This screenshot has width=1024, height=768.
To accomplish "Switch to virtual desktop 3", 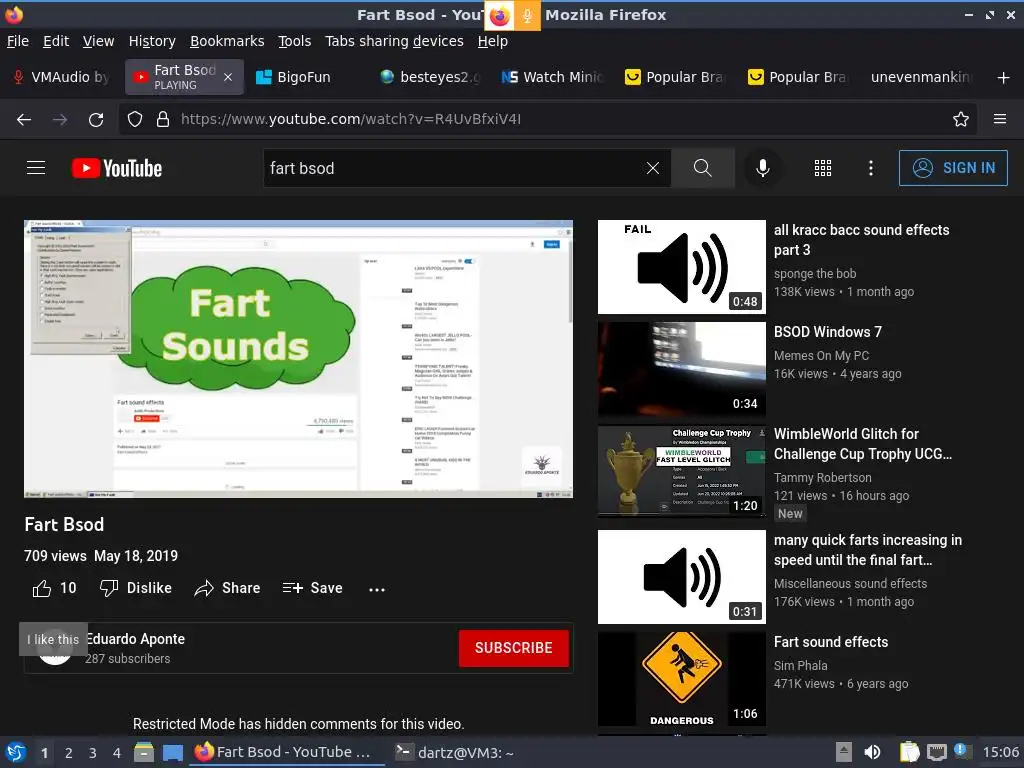I will (93, 753).
